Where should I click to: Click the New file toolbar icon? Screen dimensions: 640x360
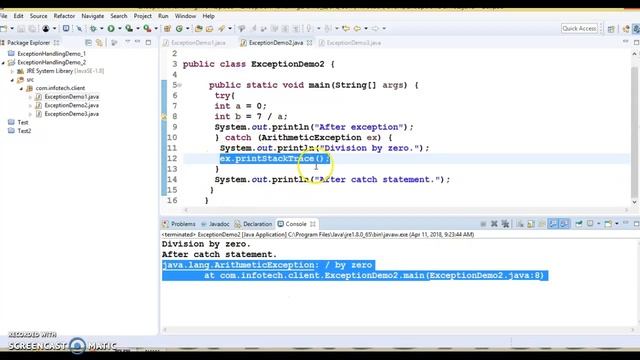(4, 29)
